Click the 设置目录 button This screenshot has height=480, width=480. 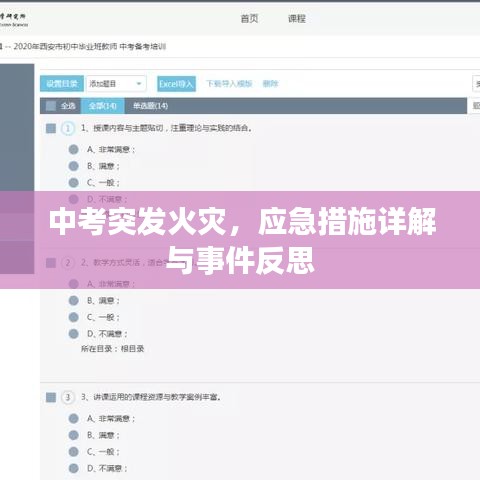(62, 83)
